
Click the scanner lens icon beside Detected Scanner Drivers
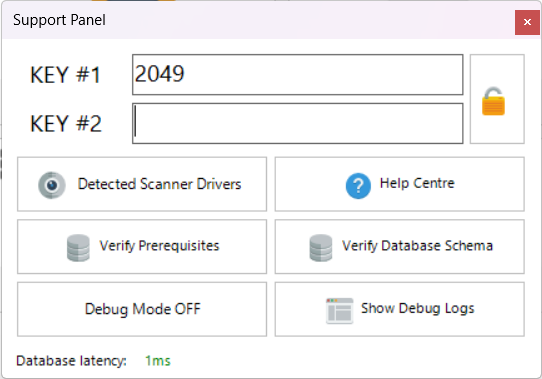click(52, 185)
